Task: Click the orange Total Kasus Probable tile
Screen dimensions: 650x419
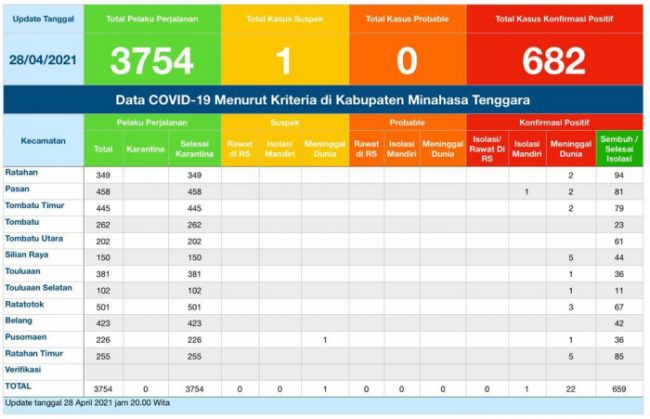Action: coord(407,48)
